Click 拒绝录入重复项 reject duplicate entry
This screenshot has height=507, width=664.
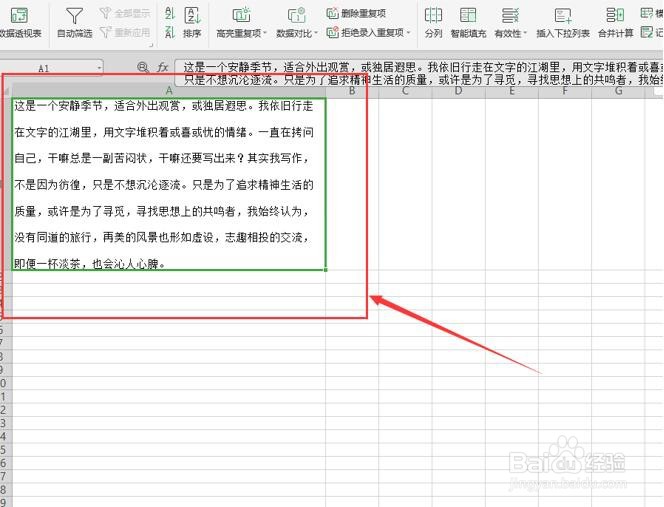[x=365, y=32]
